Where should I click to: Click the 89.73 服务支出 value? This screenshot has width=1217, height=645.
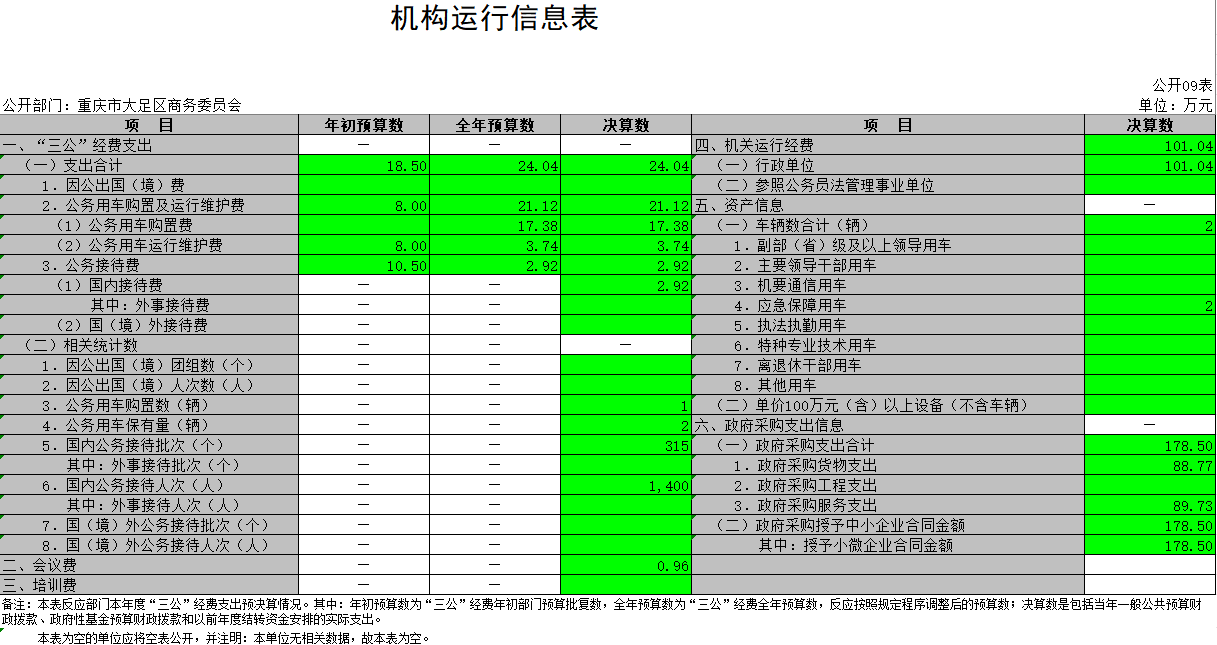[x=1149, y=505]
